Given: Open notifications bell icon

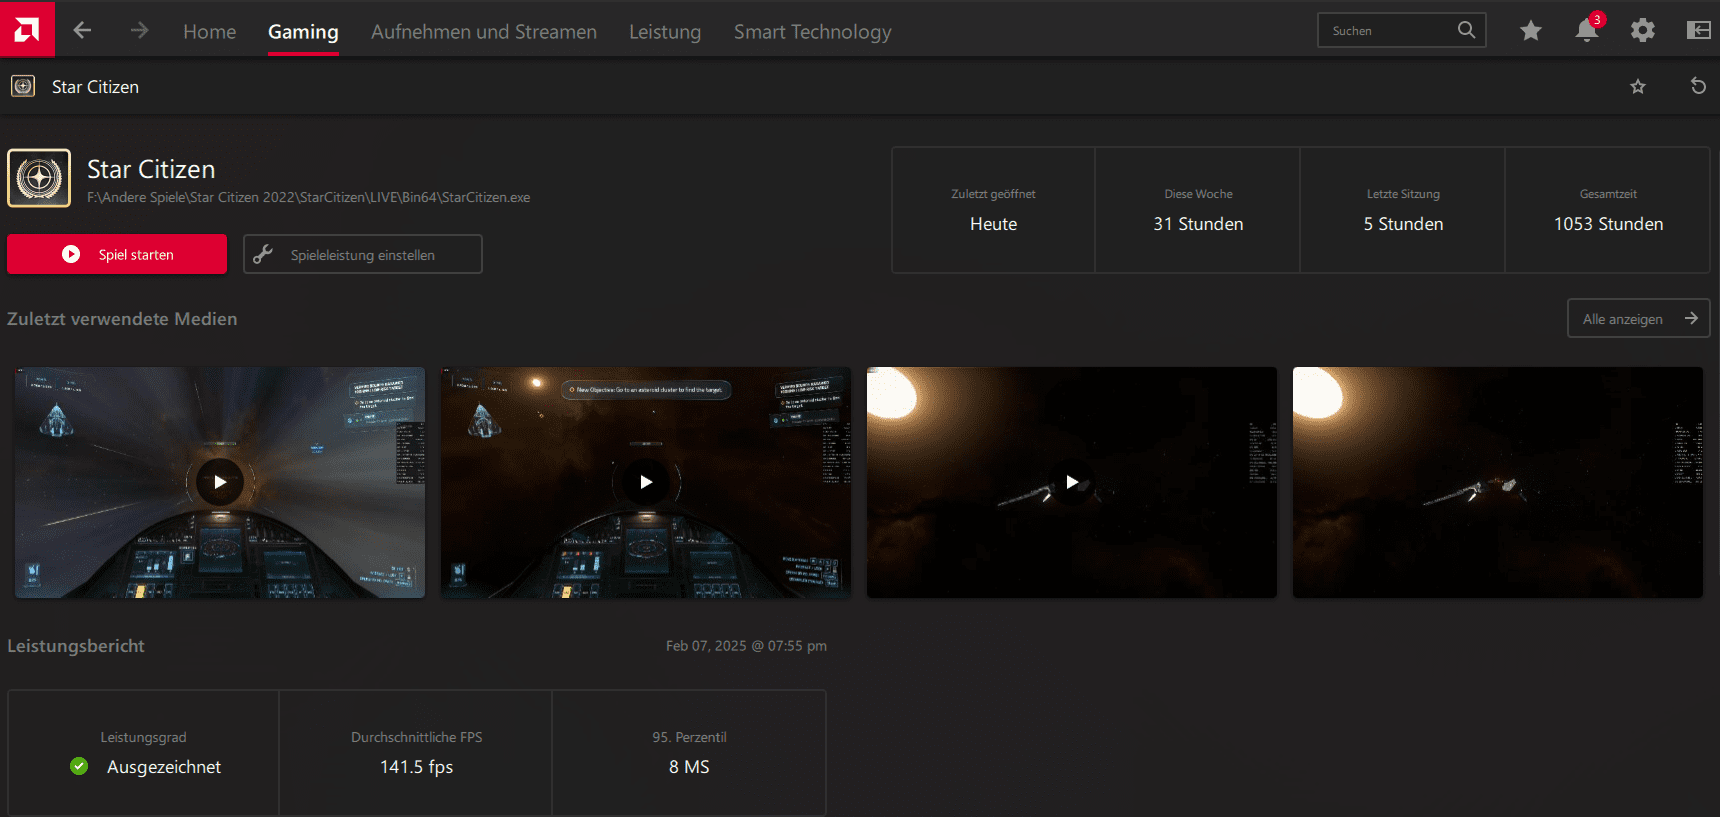Looking at the screenshot, I should click(1587, 30).
